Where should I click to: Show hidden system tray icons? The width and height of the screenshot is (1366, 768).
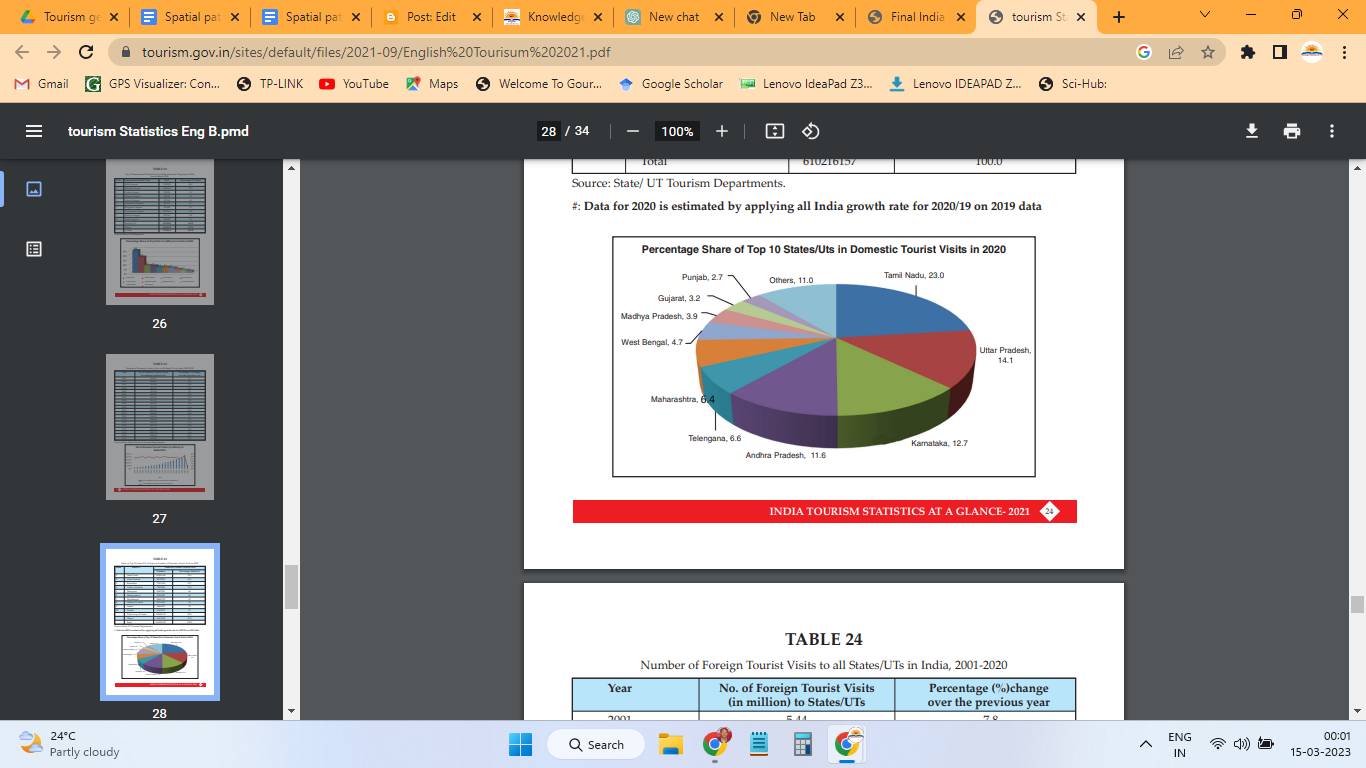(x=1146, y=744)
